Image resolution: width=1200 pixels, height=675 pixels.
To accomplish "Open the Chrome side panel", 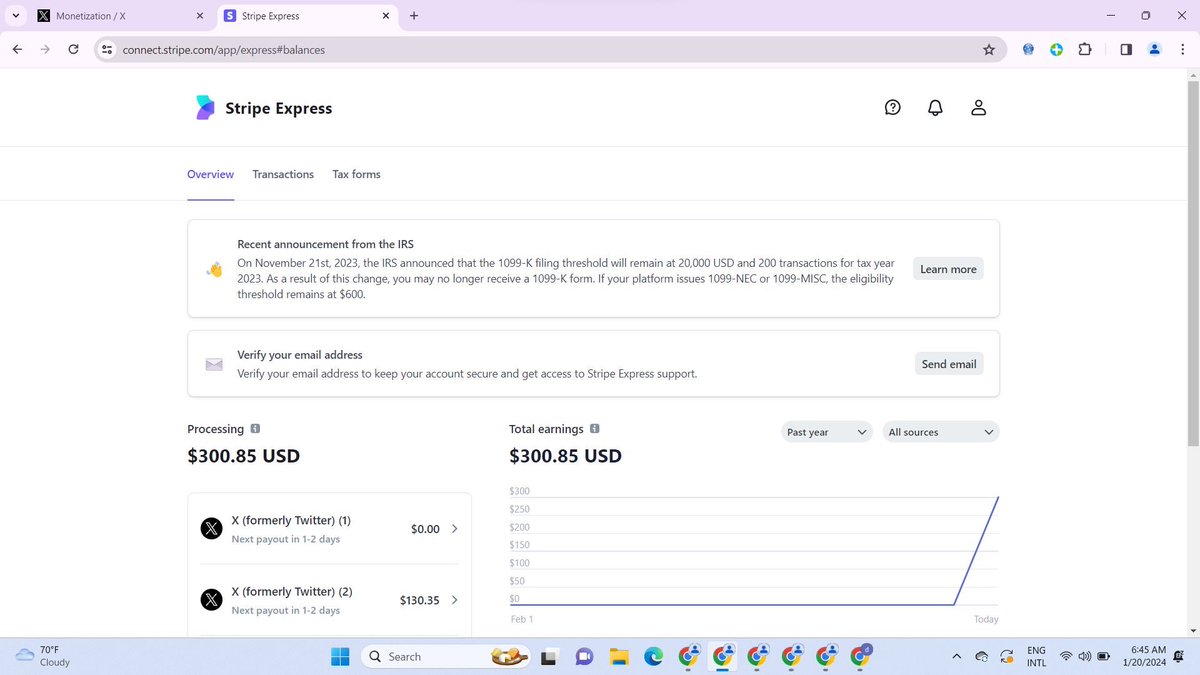I will 1126,49.
